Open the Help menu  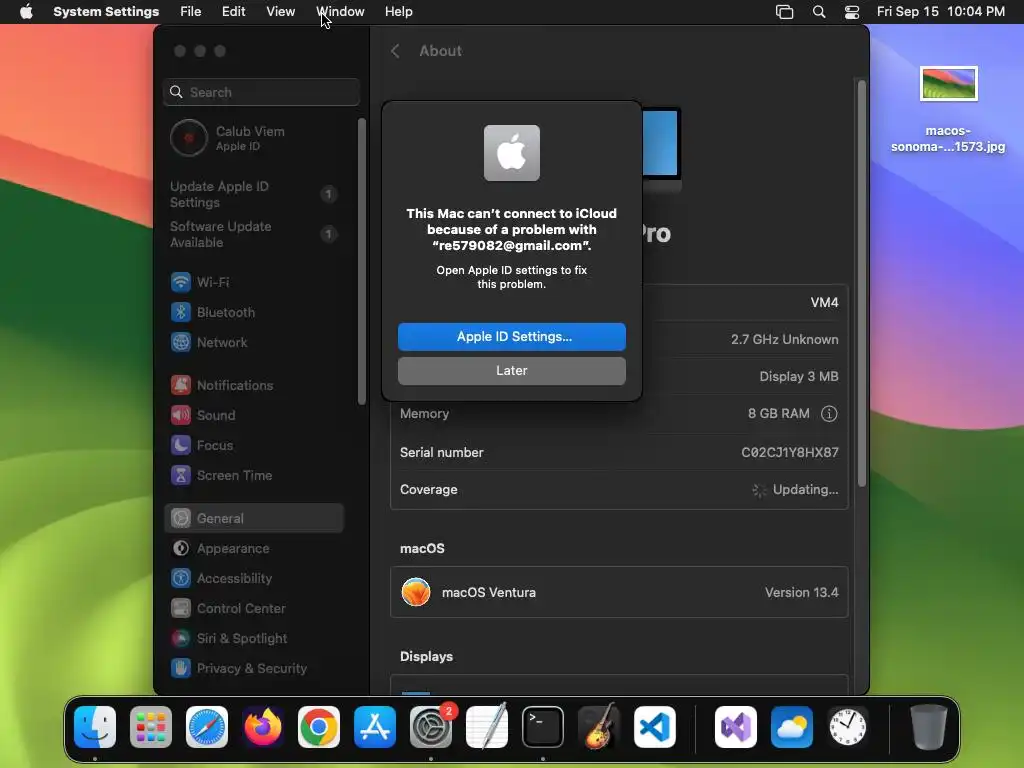398,12
